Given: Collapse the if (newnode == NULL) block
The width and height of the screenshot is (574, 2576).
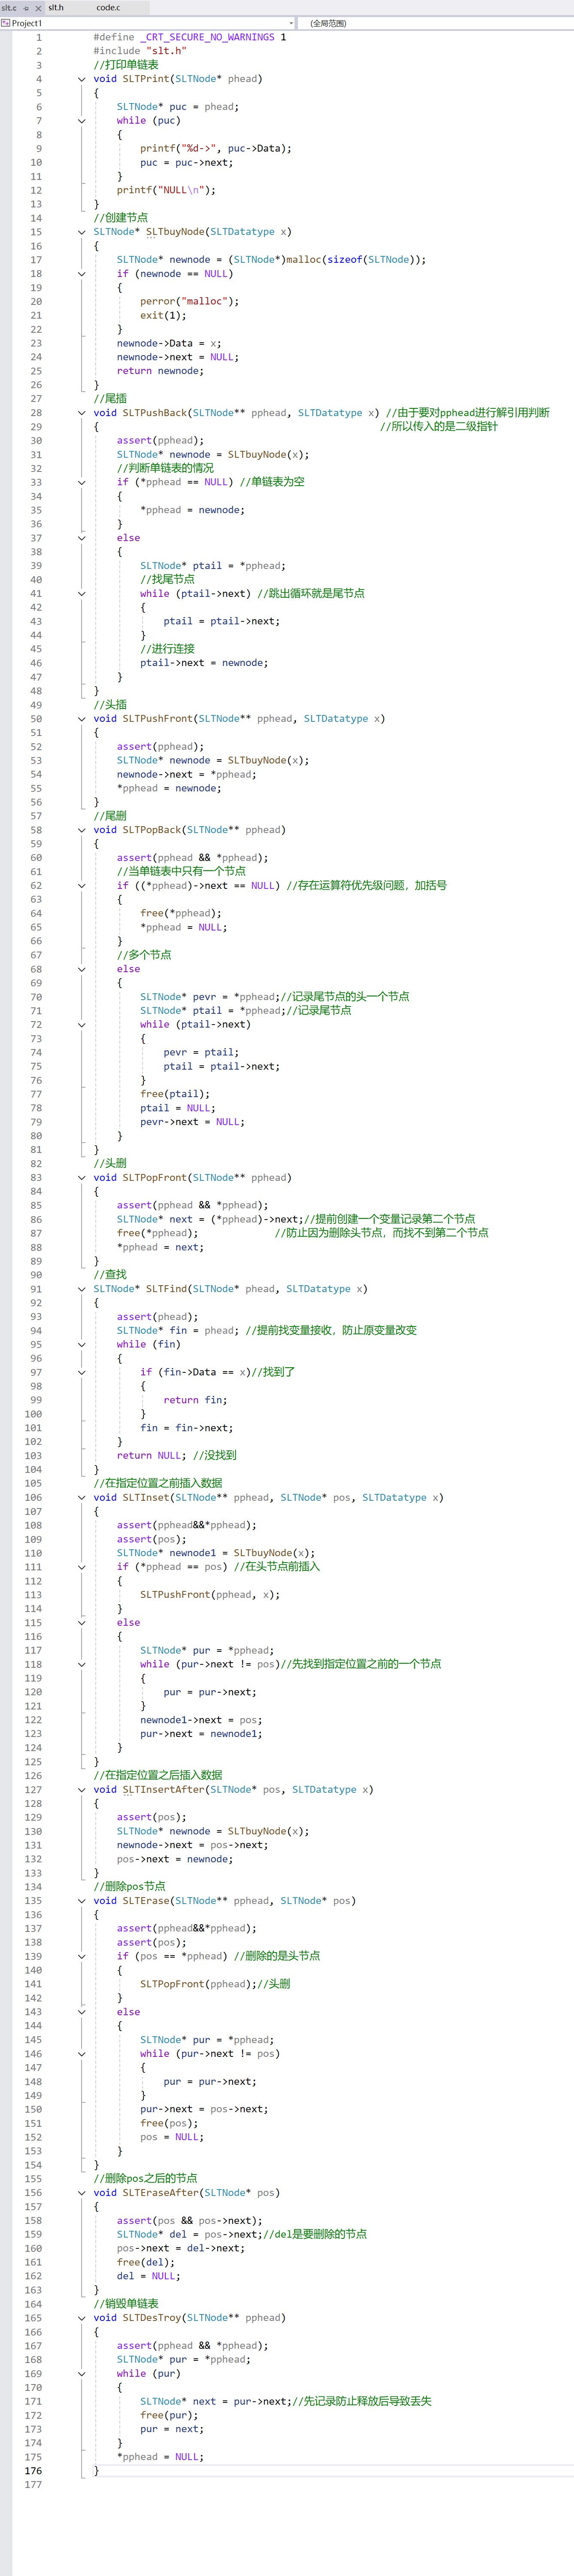Looking at the screenshot, I should click(x=82, y=274).
